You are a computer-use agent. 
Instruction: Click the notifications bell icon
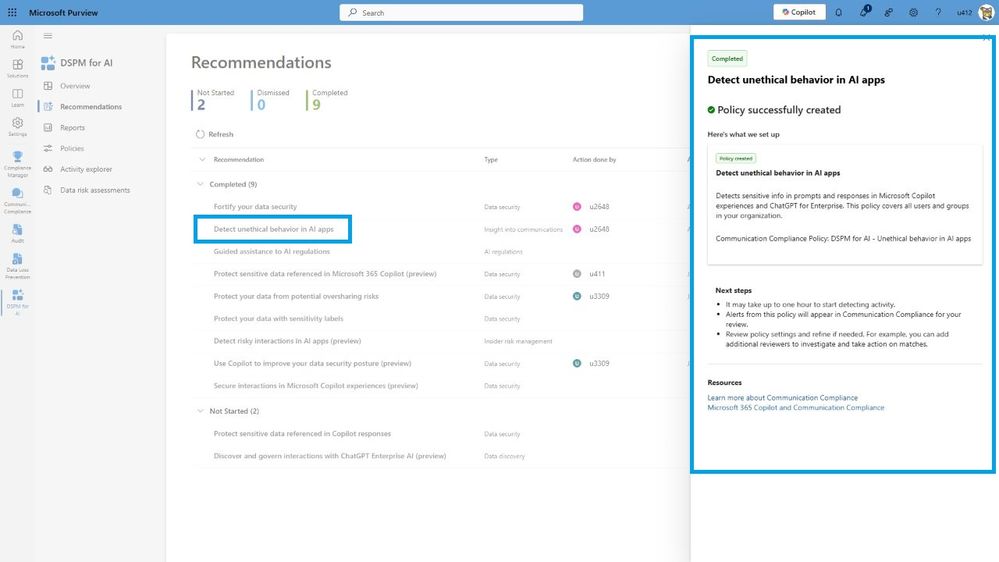coord(838,12)
